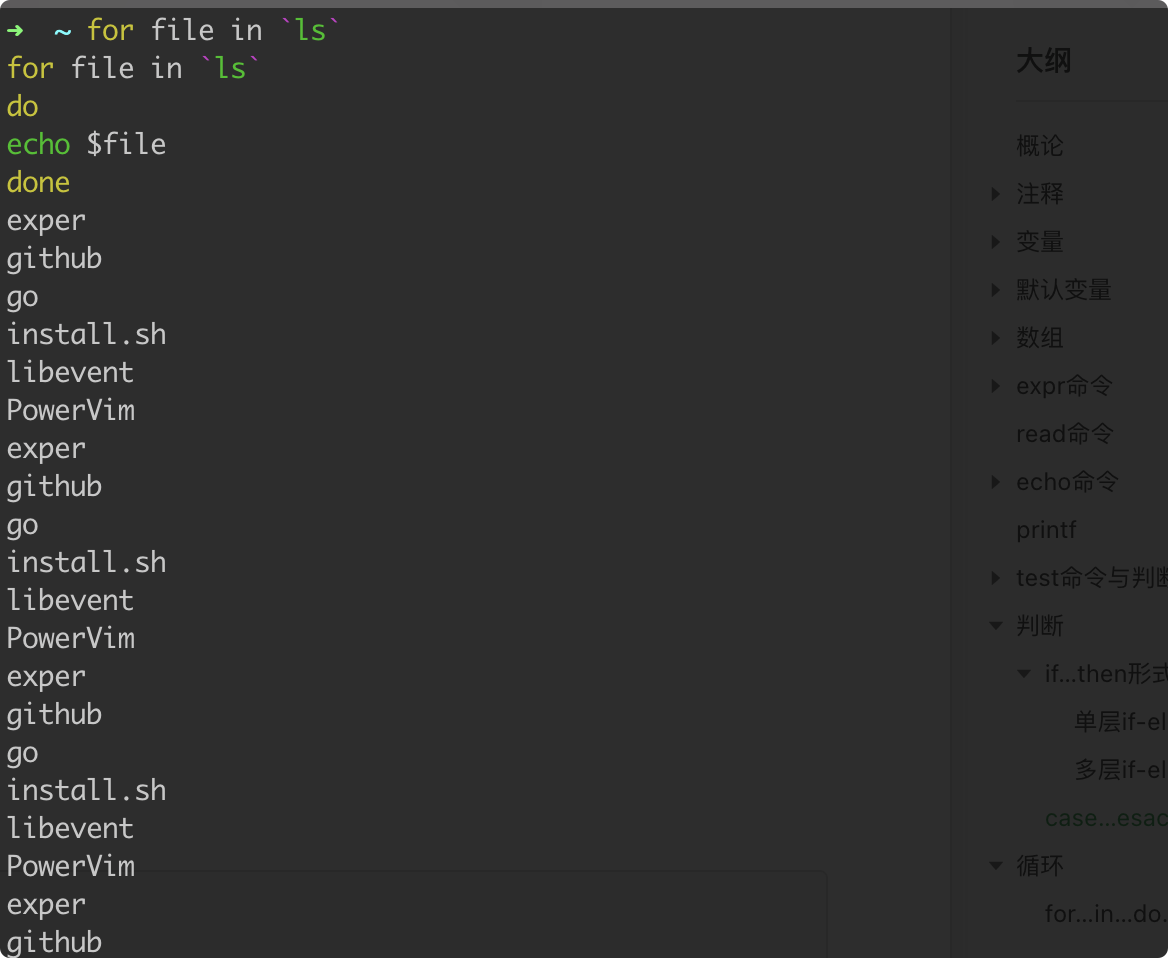
Task: Go to for...in...do outline item
Action: pos(1105,914)
